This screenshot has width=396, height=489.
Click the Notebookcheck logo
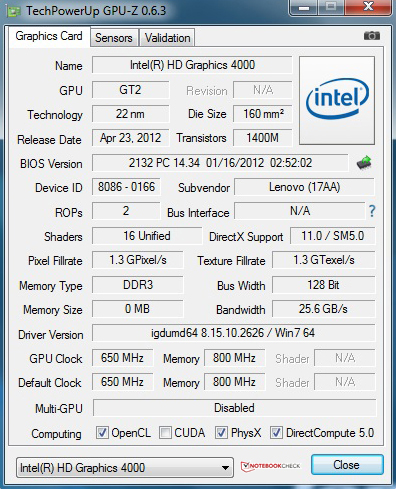270,466
